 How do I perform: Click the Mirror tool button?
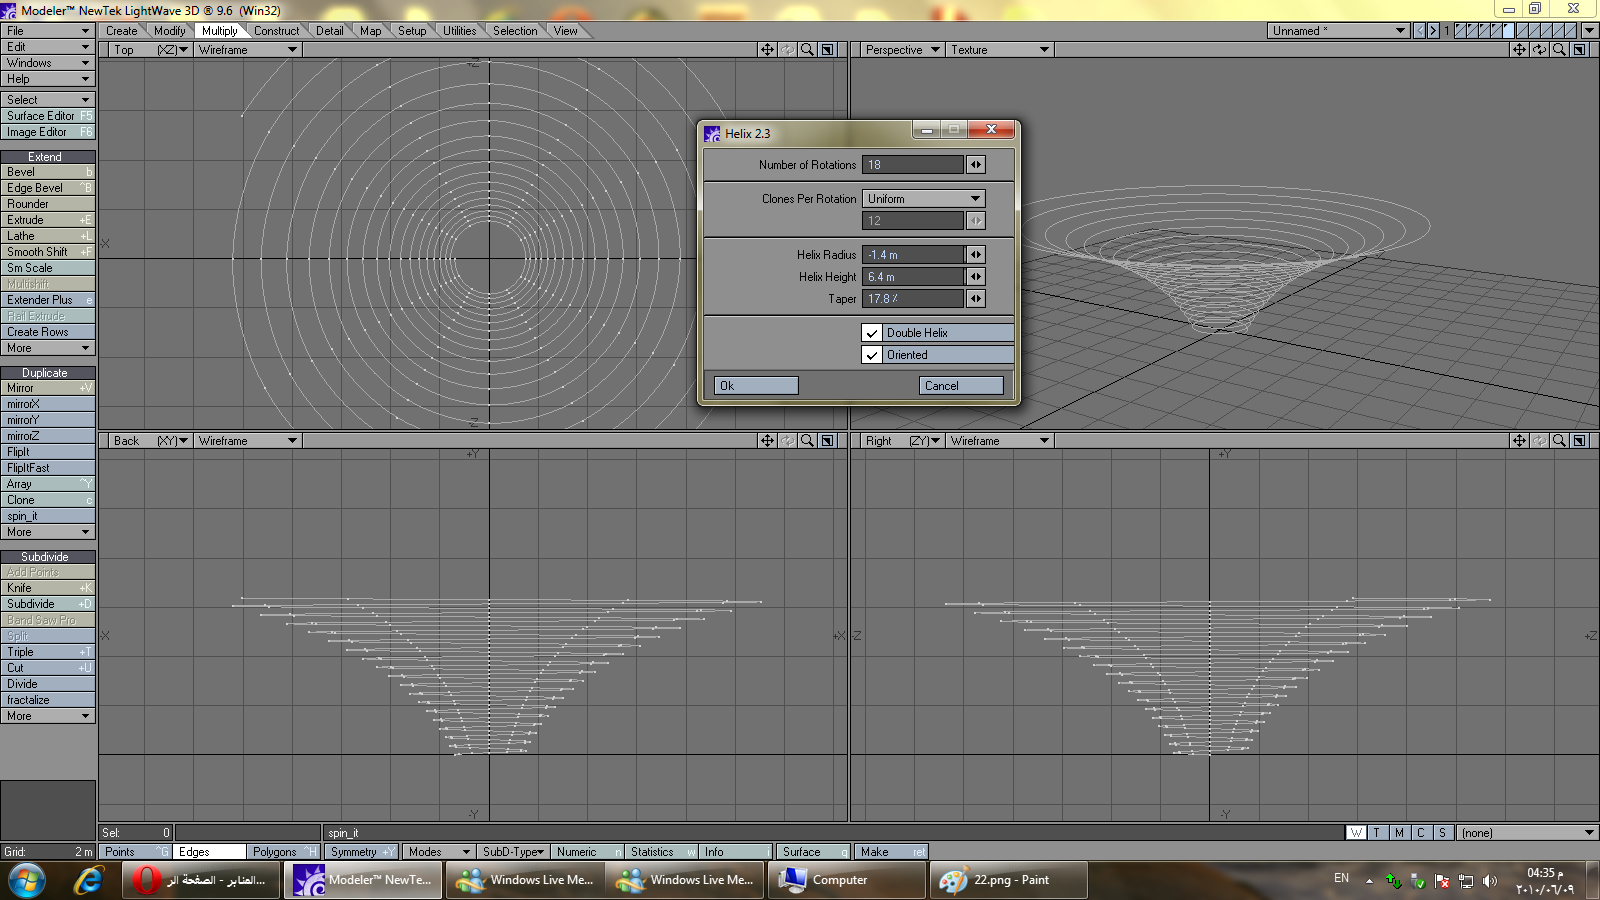pos(47,388)
